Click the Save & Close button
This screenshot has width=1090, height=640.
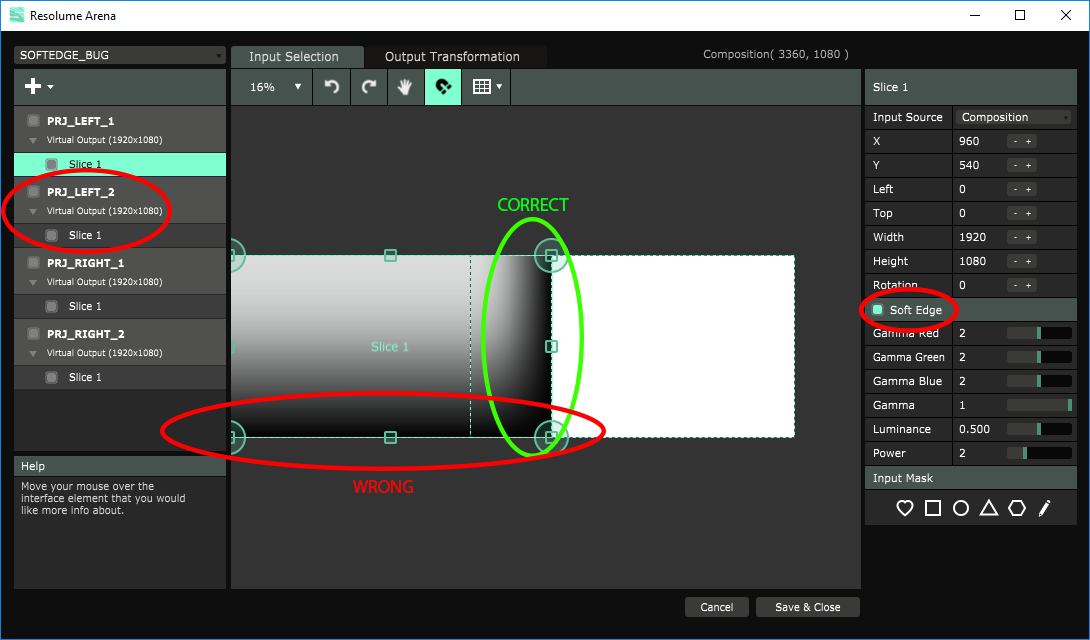(x=807, y=607)
